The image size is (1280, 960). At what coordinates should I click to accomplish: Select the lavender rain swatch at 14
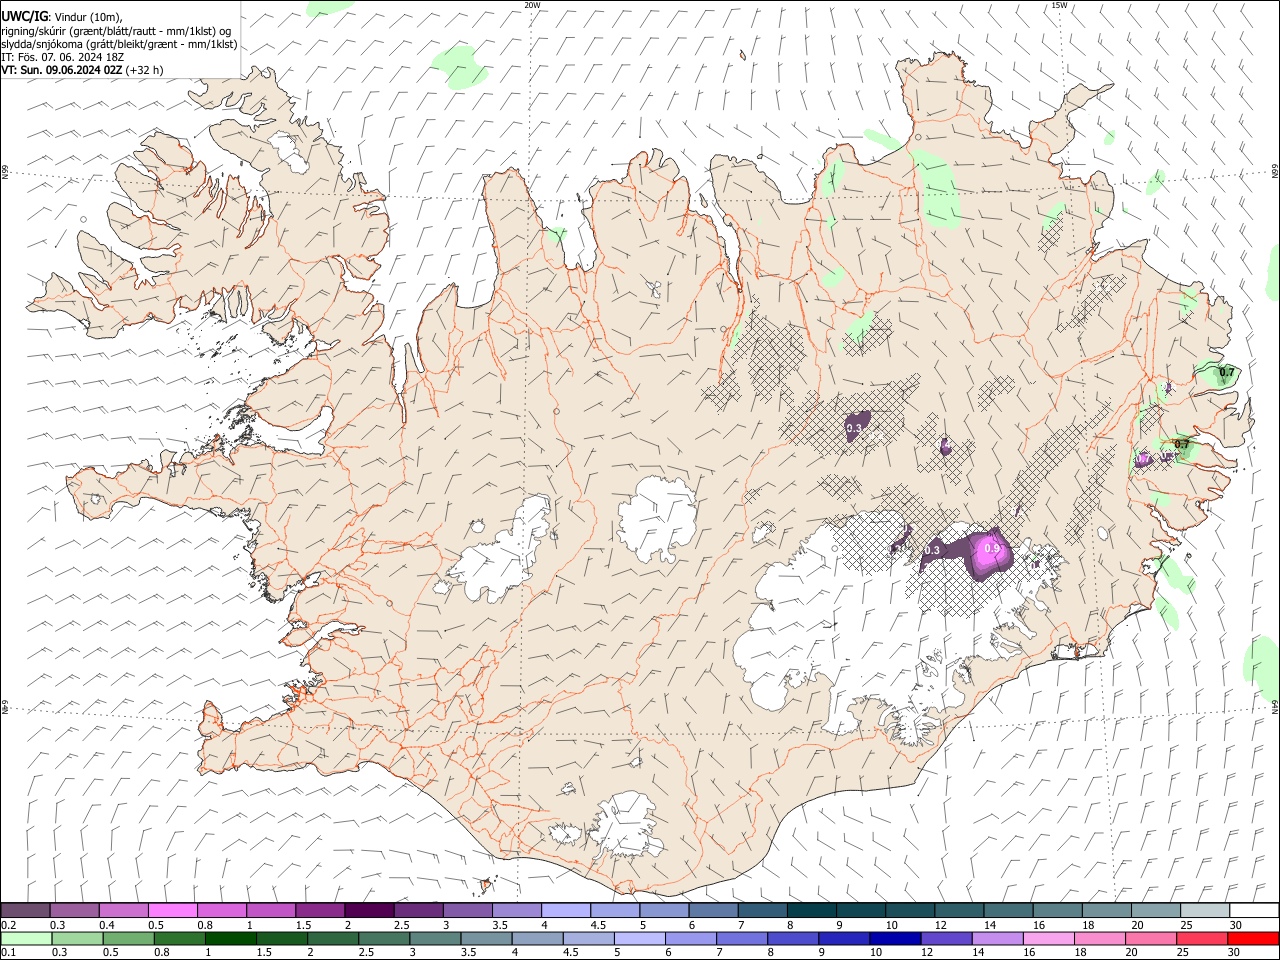996,938
